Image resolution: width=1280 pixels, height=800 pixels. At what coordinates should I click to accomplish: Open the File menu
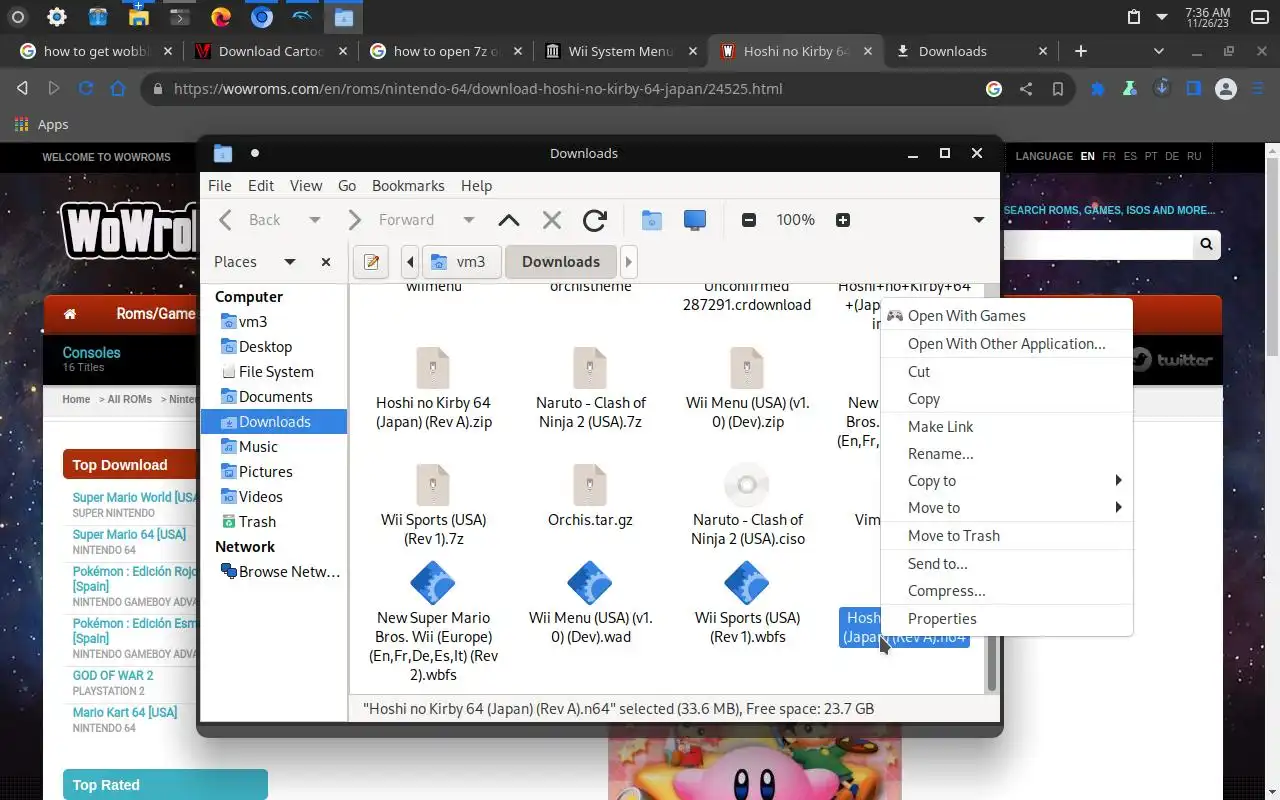pos(220,186)
